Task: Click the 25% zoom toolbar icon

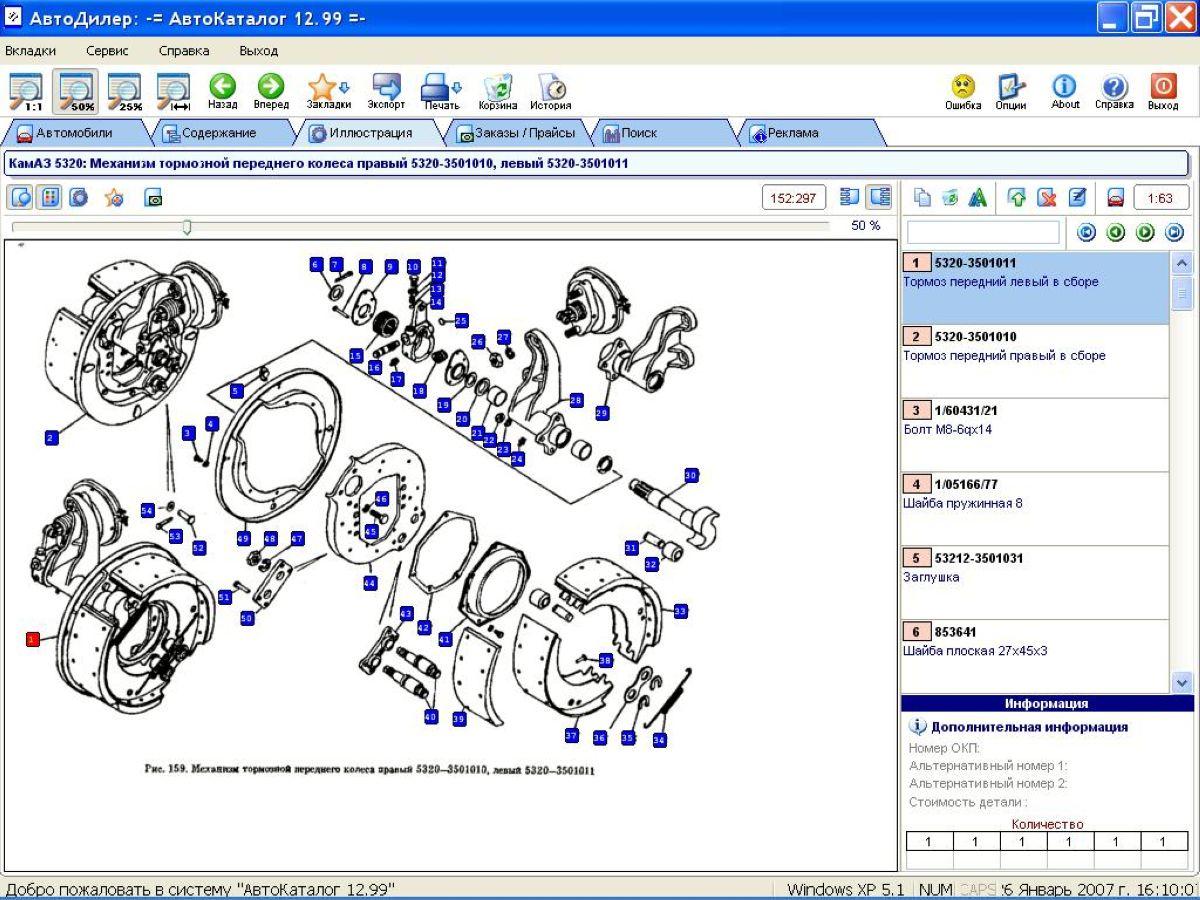Action: pos(125,92)
